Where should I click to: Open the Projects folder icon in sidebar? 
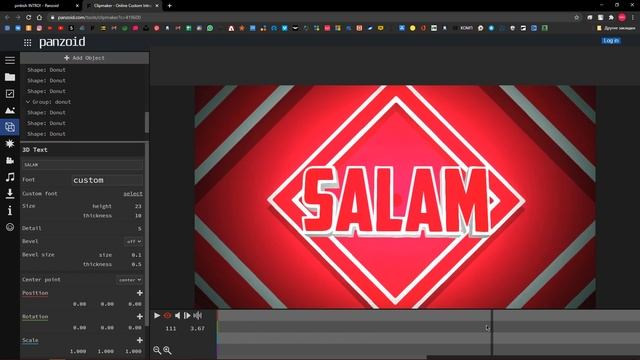pyautogui.click(x=10, y=77)
